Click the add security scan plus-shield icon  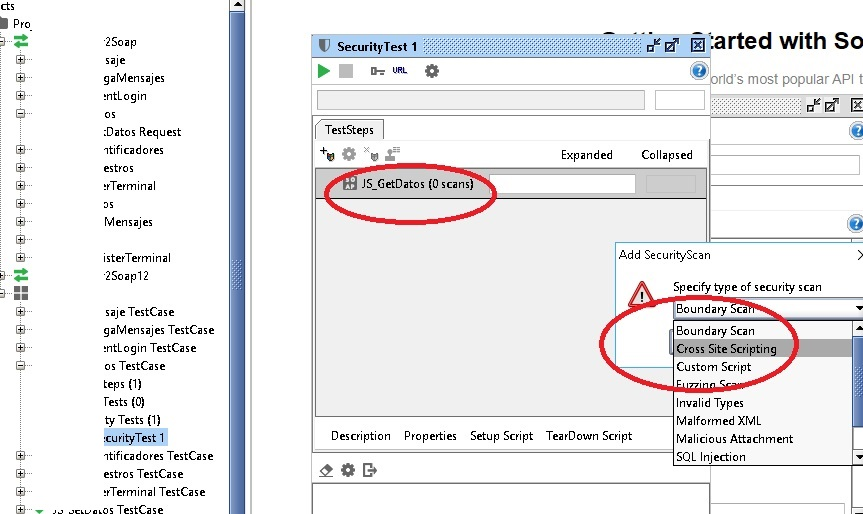point(327,154)
